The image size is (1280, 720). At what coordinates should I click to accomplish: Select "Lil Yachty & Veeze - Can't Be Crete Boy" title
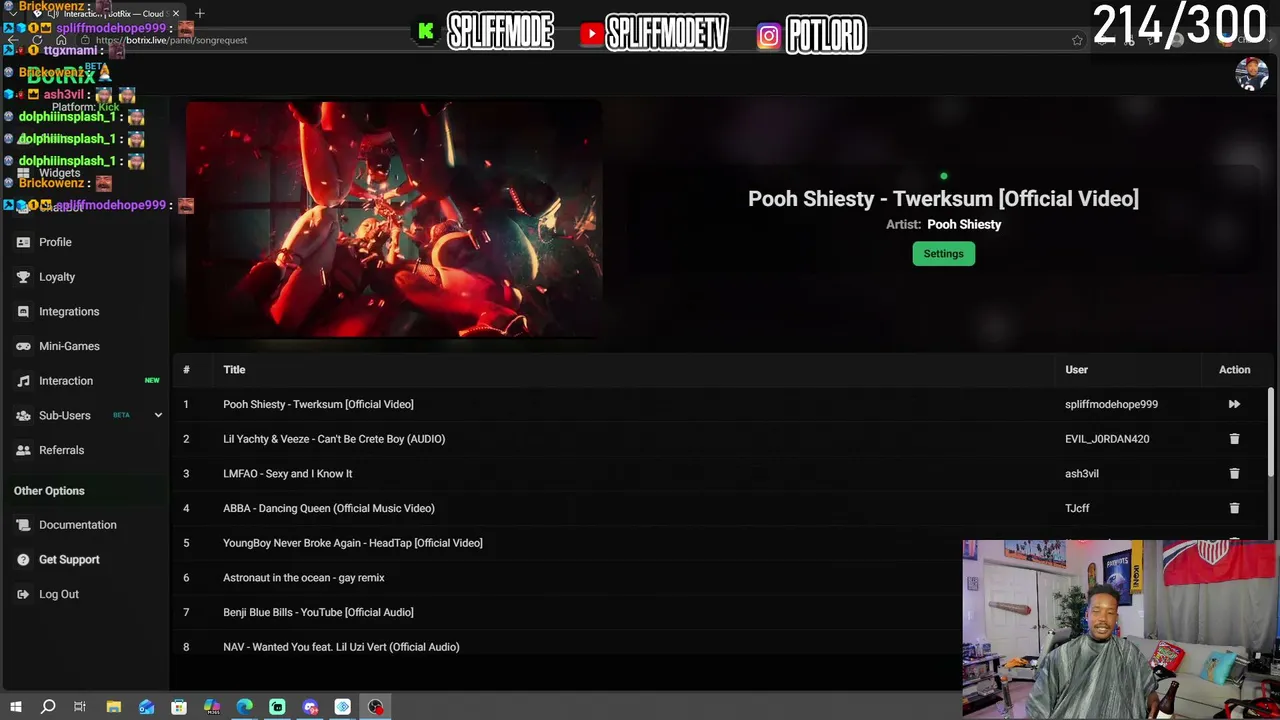[x=334, y=439]
